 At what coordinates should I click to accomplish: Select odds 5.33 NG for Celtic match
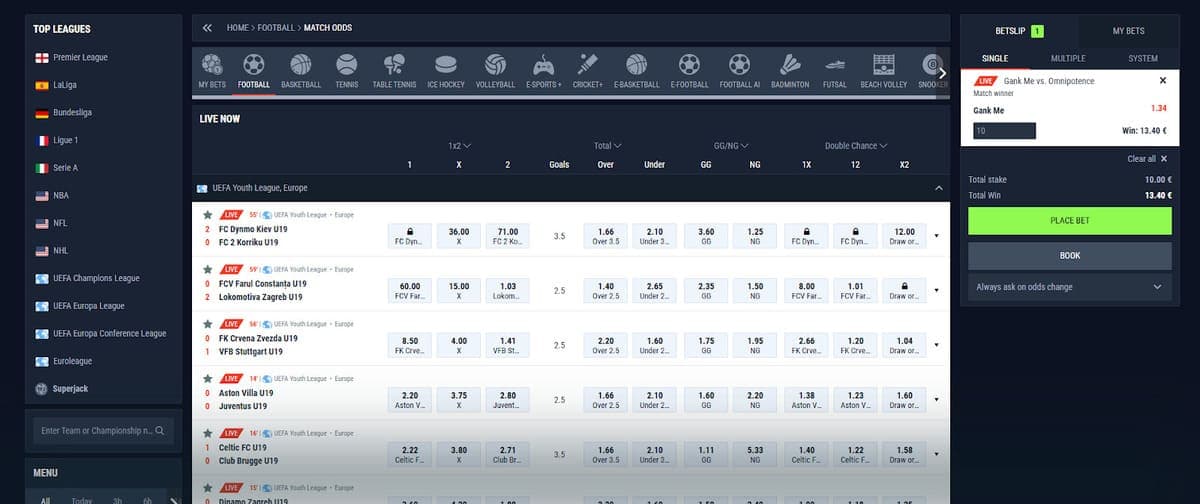point(755,456)
